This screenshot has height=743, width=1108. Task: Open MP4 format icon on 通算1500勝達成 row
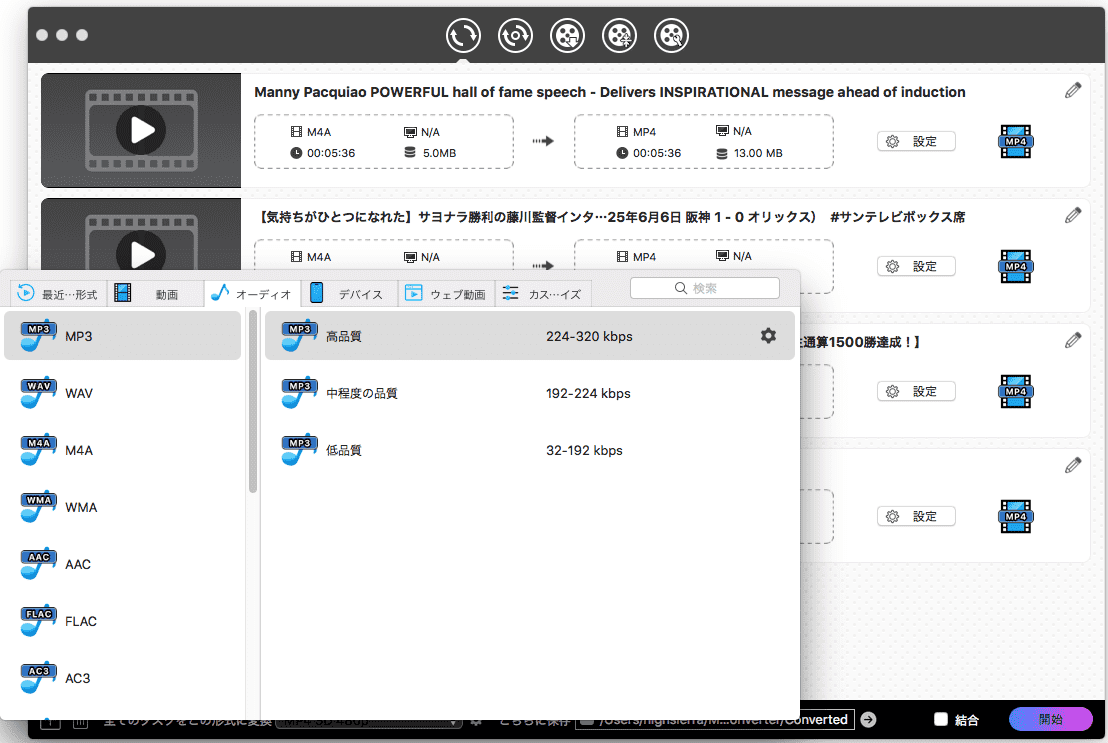pyautogui.click(x=1015, y=392)
